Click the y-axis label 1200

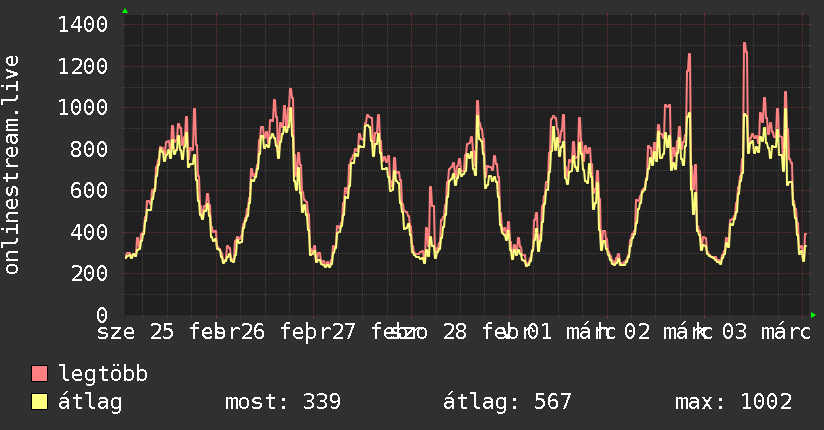(83, 66)
